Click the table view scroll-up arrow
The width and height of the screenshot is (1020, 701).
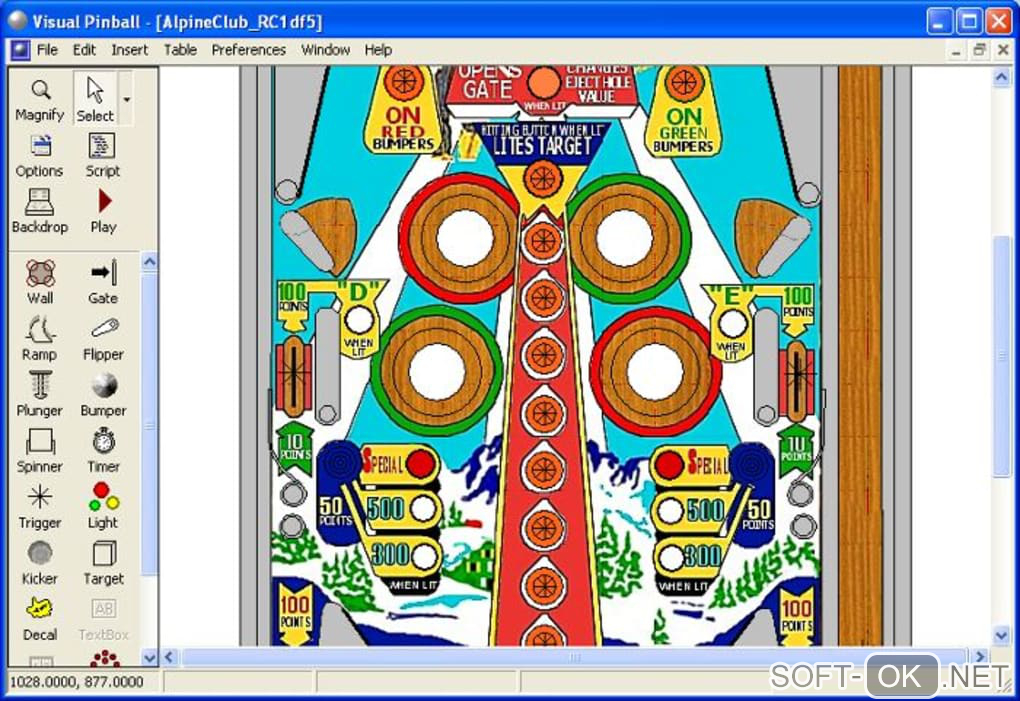[x=1001, y=77]
